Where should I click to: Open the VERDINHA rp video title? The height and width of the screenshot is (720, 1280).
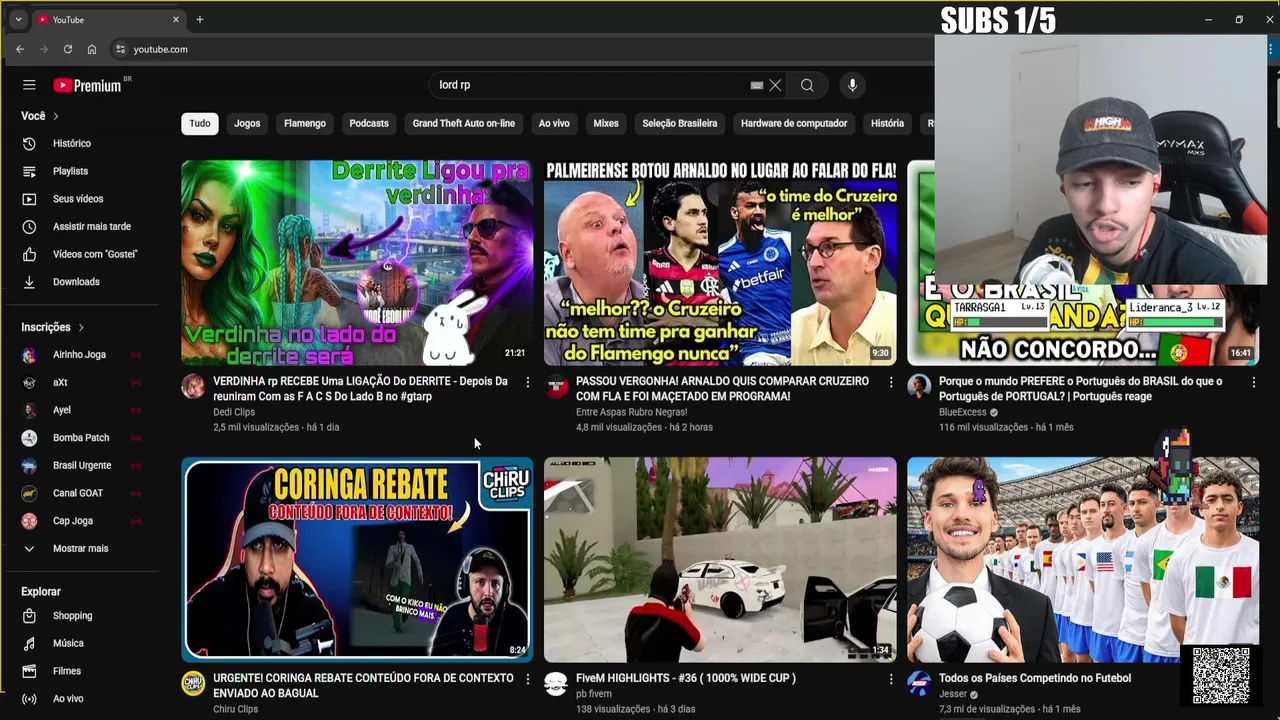point(361,389)
